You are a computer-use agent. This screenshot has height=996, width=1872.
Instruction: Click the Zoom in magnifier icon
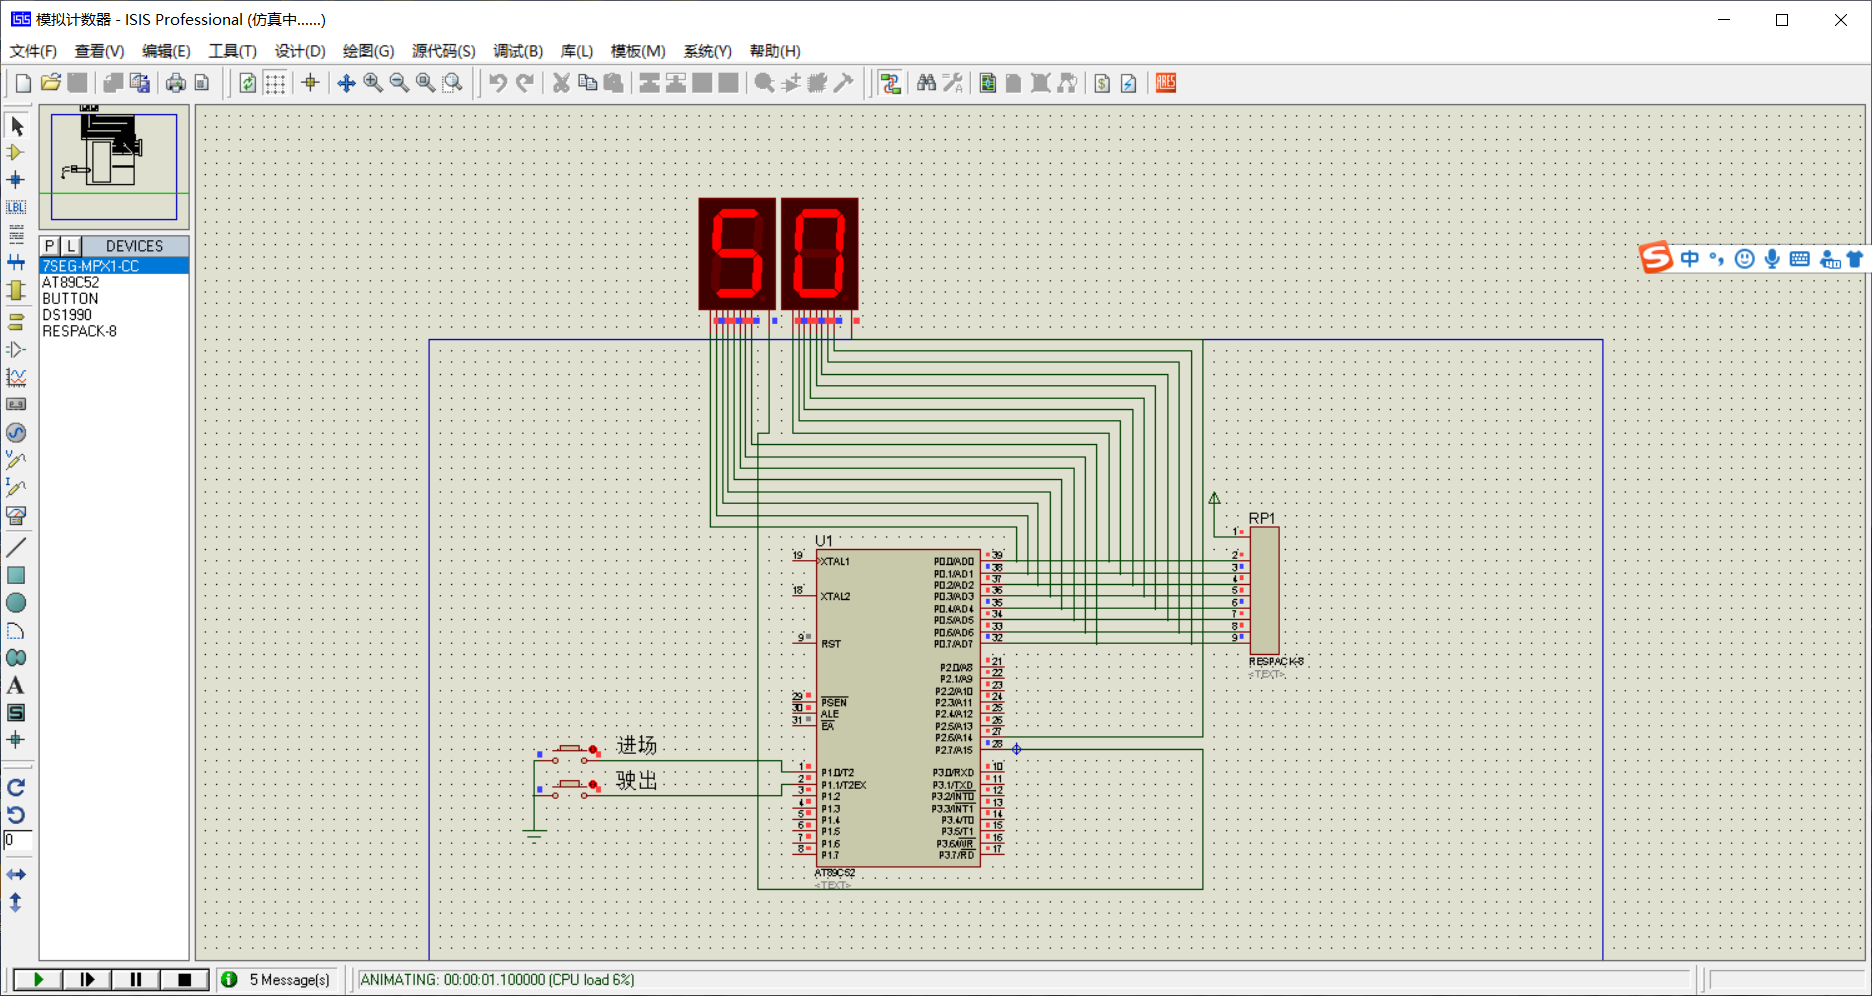373,83
